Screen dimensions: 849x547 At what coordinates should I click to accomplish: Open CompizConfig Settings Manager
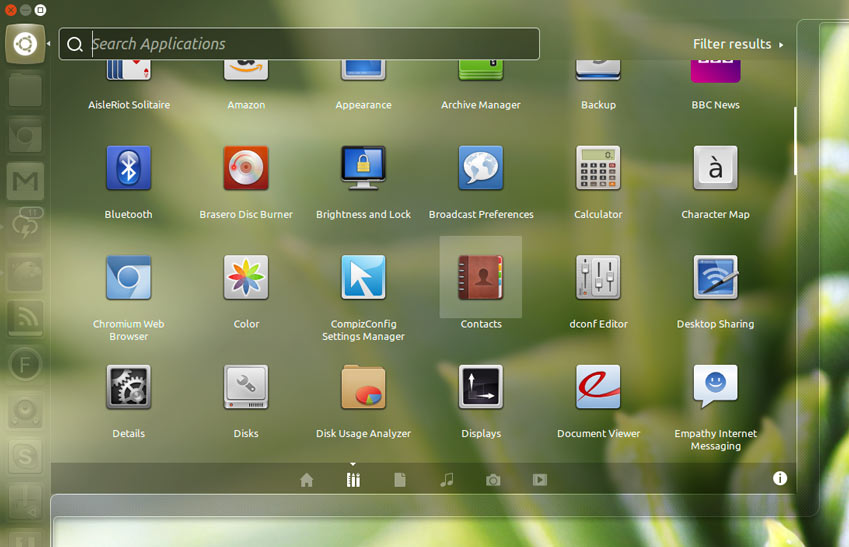[363, 277]
